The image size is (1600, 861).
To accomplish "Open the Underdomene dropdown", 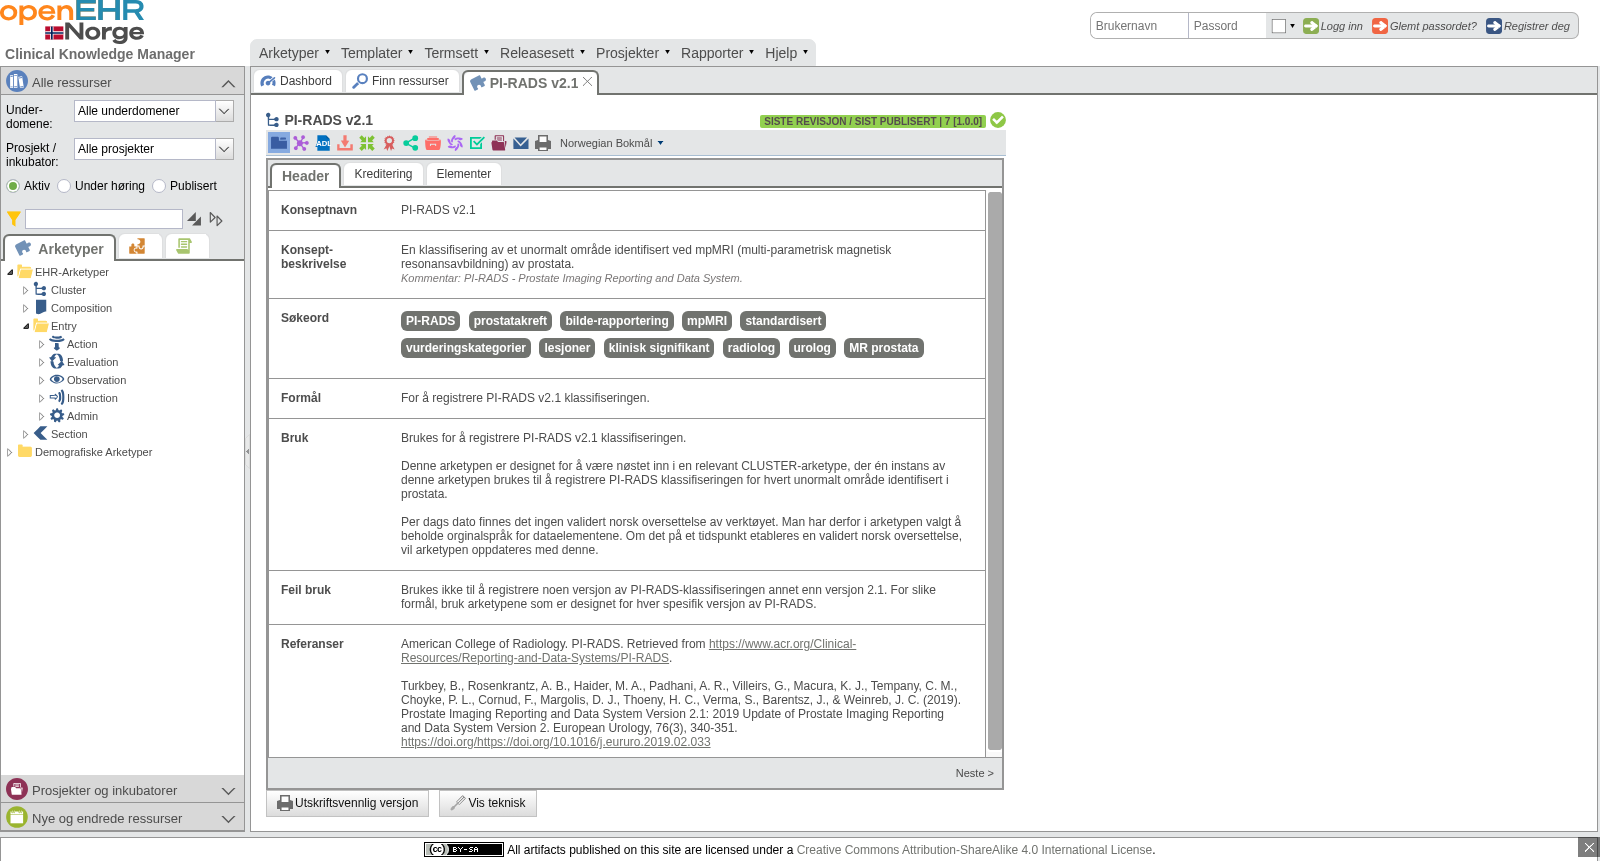I will 225,111.
